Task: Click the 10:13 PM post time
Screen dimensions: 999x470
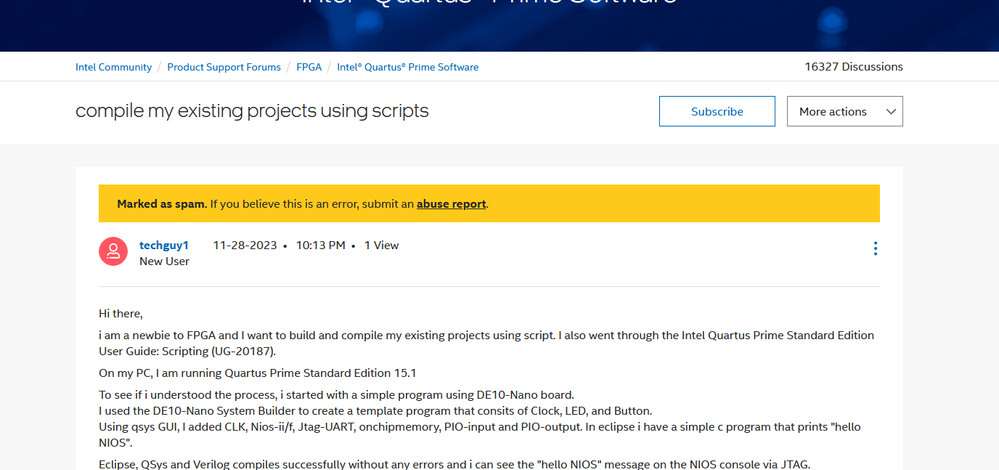Action: pyautogui.click(x=320, y=245)
